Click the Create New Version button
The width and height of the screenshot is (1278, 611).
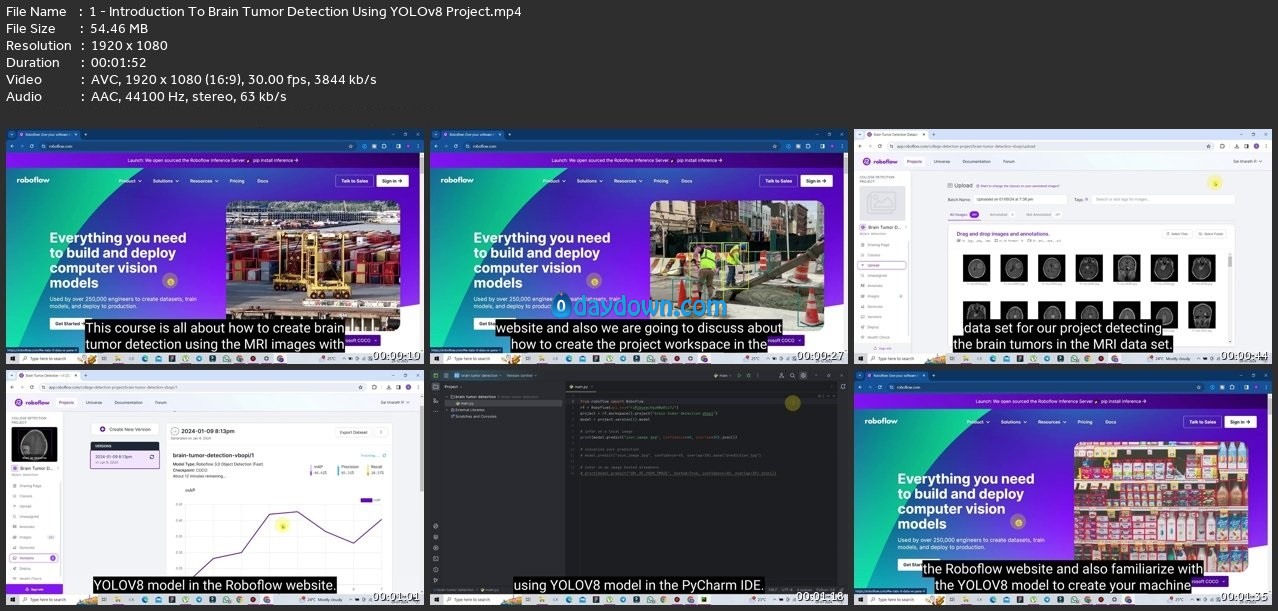tap(123, 428)
